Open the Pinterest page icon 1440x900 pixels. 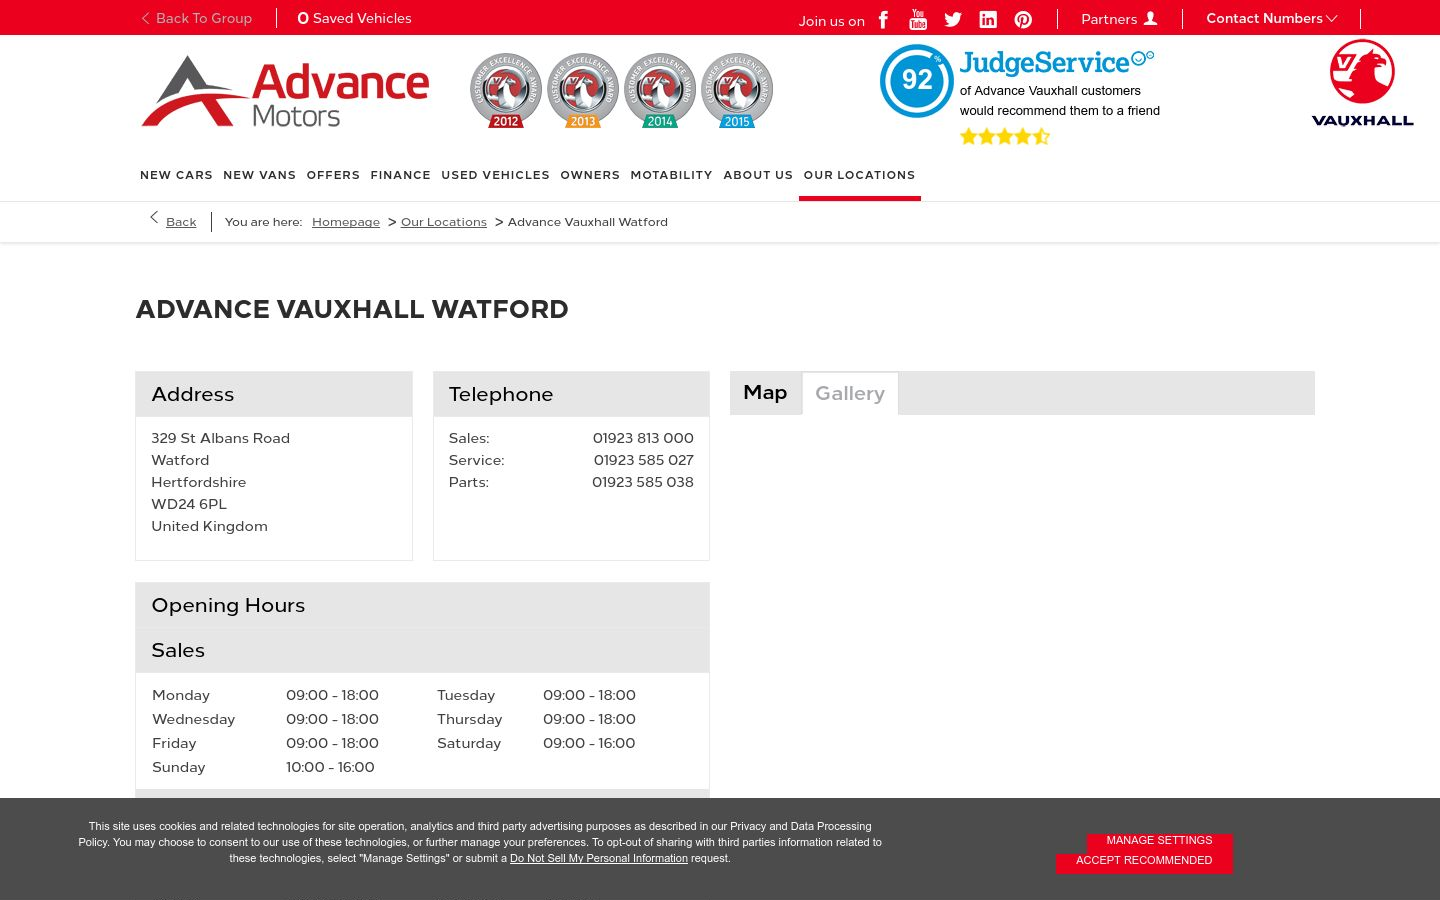click(x=1023, y=19)
